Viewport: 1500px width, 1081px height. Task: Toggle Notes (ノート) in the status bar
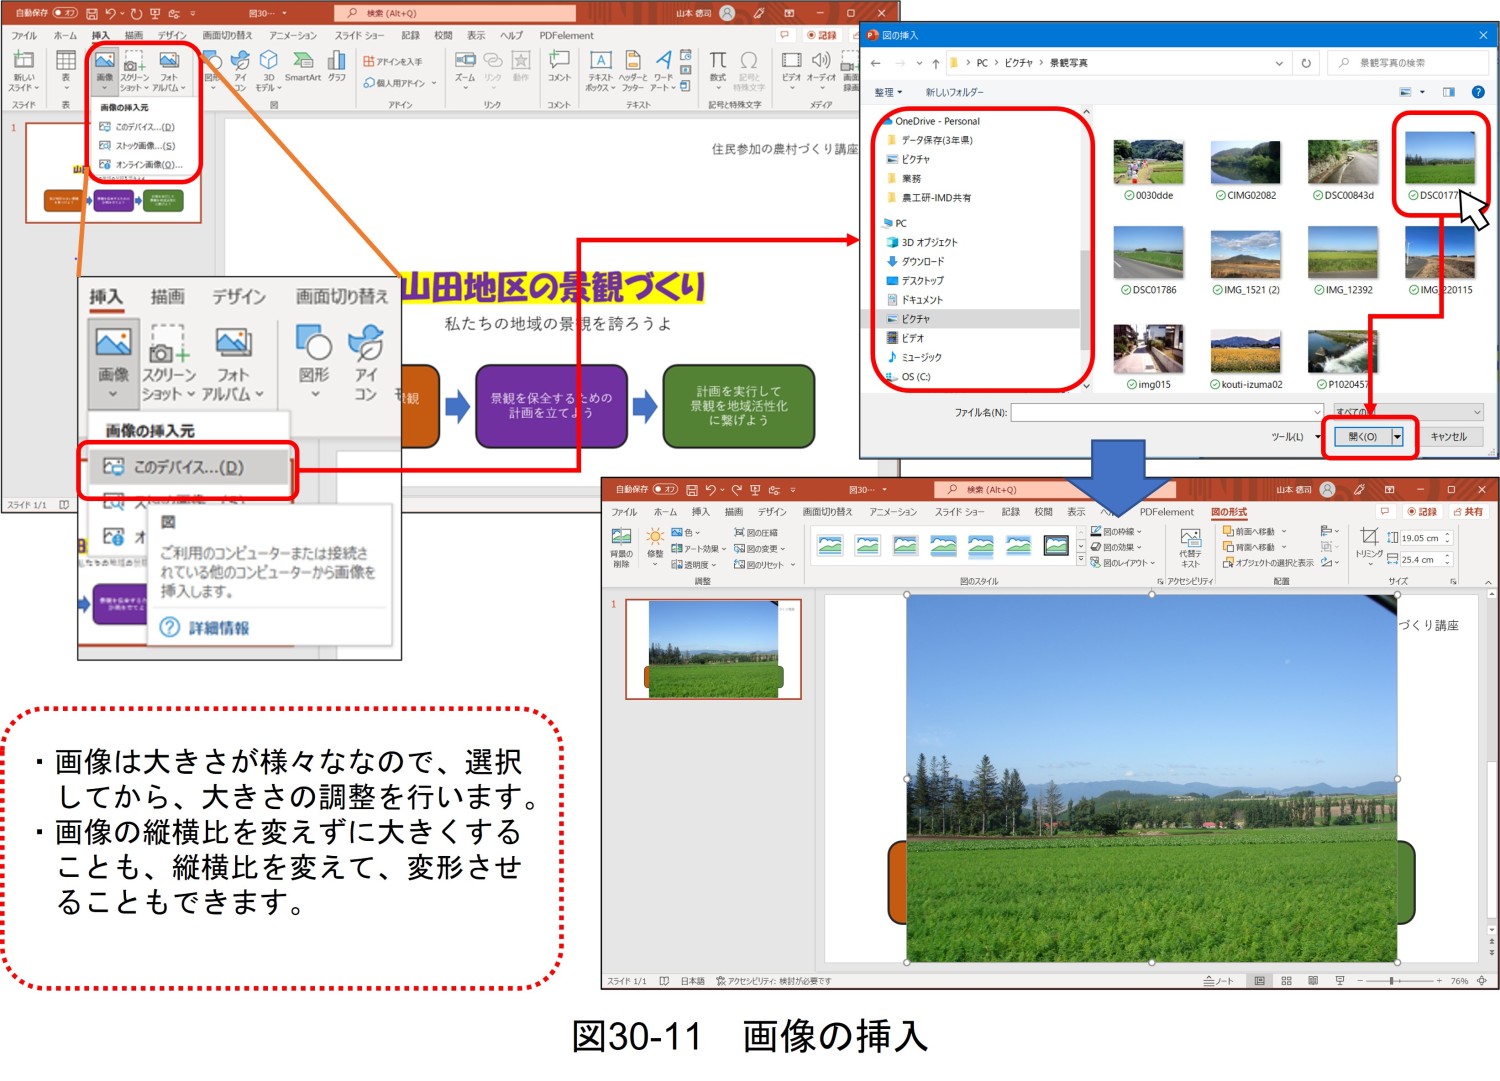tap(1219, 981)
